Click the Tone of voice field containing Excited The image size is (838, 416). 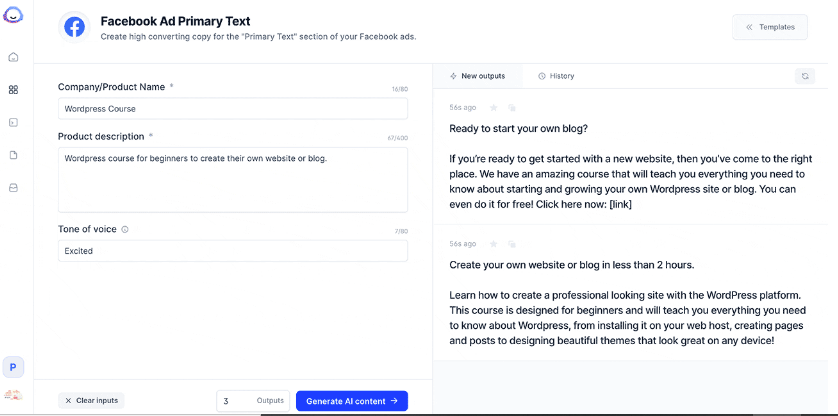point(233,251)
